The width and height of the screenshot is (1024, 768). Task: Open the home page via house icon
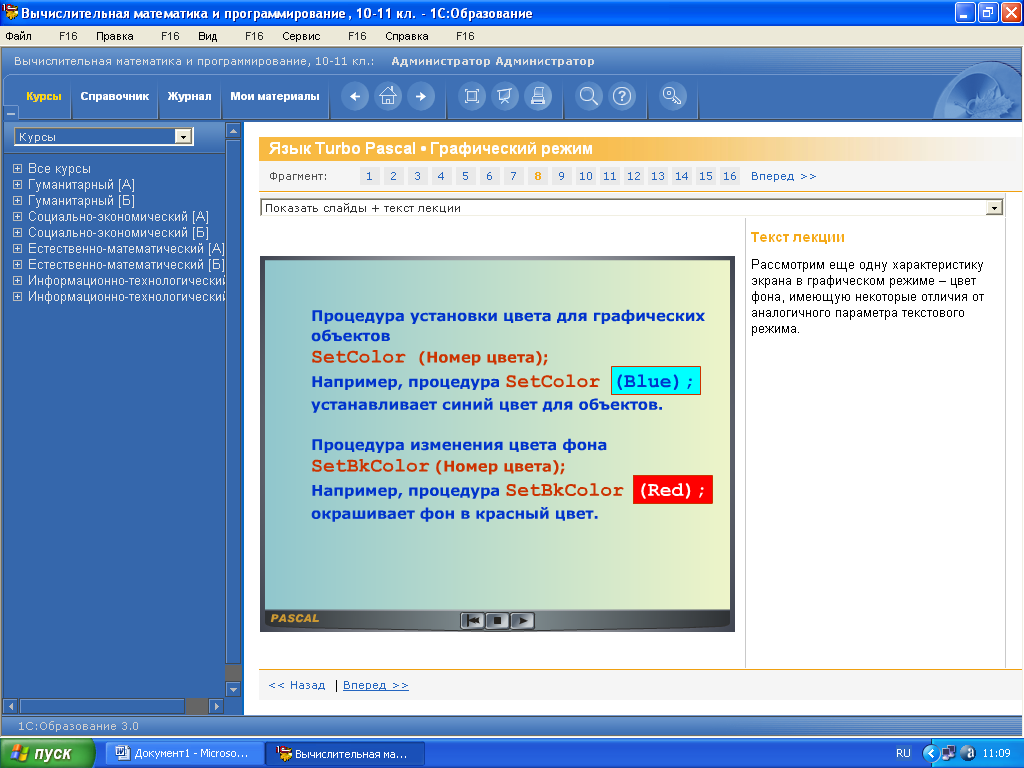click(x=388, y=97)
